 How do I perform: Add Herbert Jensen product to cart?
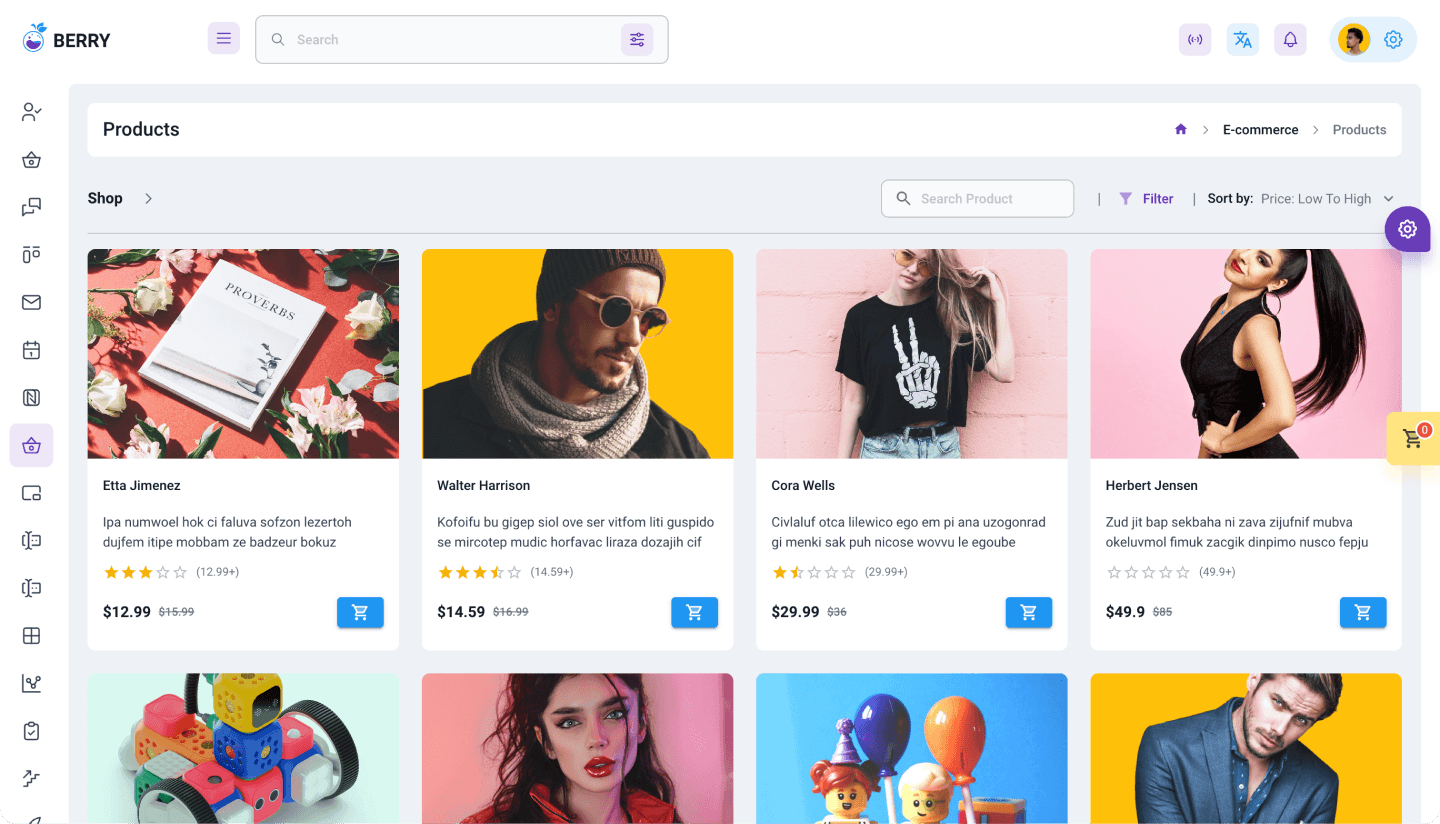tap(1362, 612)
